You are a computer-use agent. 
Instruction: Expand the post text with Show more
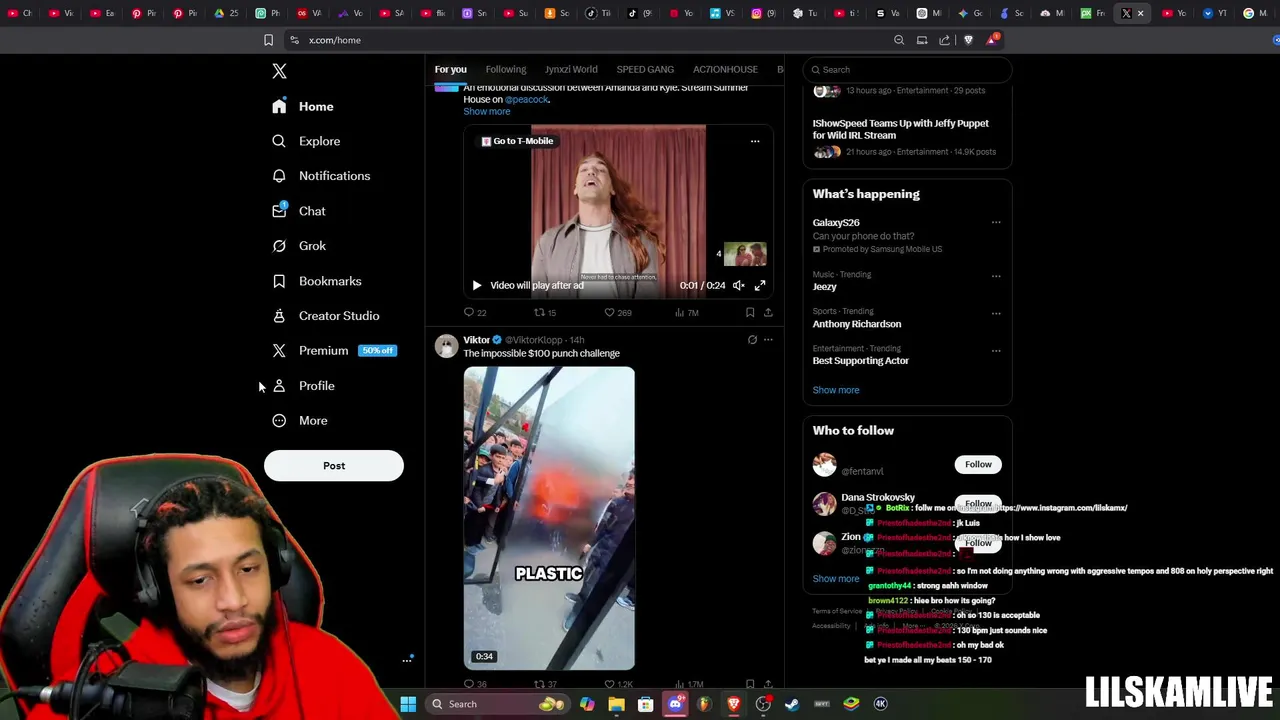486,111
